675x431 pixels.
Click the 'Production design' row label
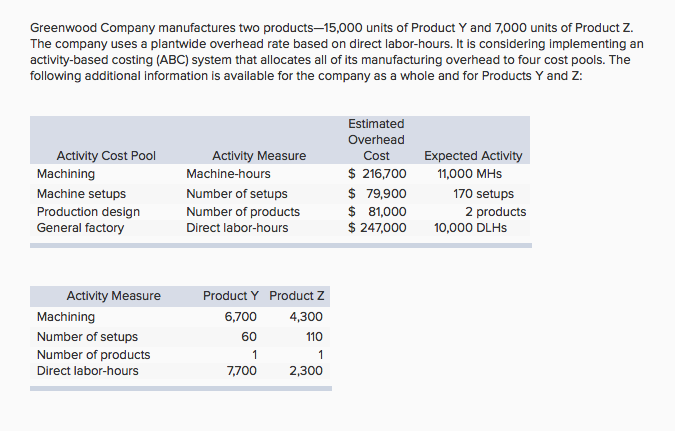pyautogui.click(x=88, y=211)
